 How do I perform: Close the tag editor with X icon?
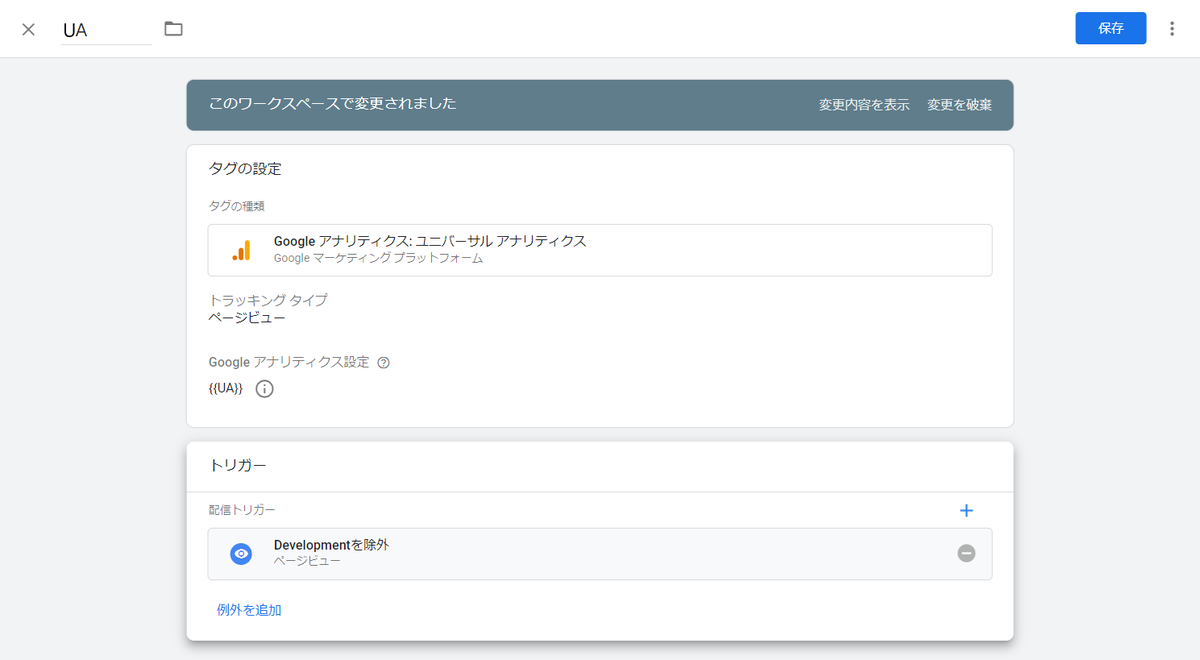[28, 29]
